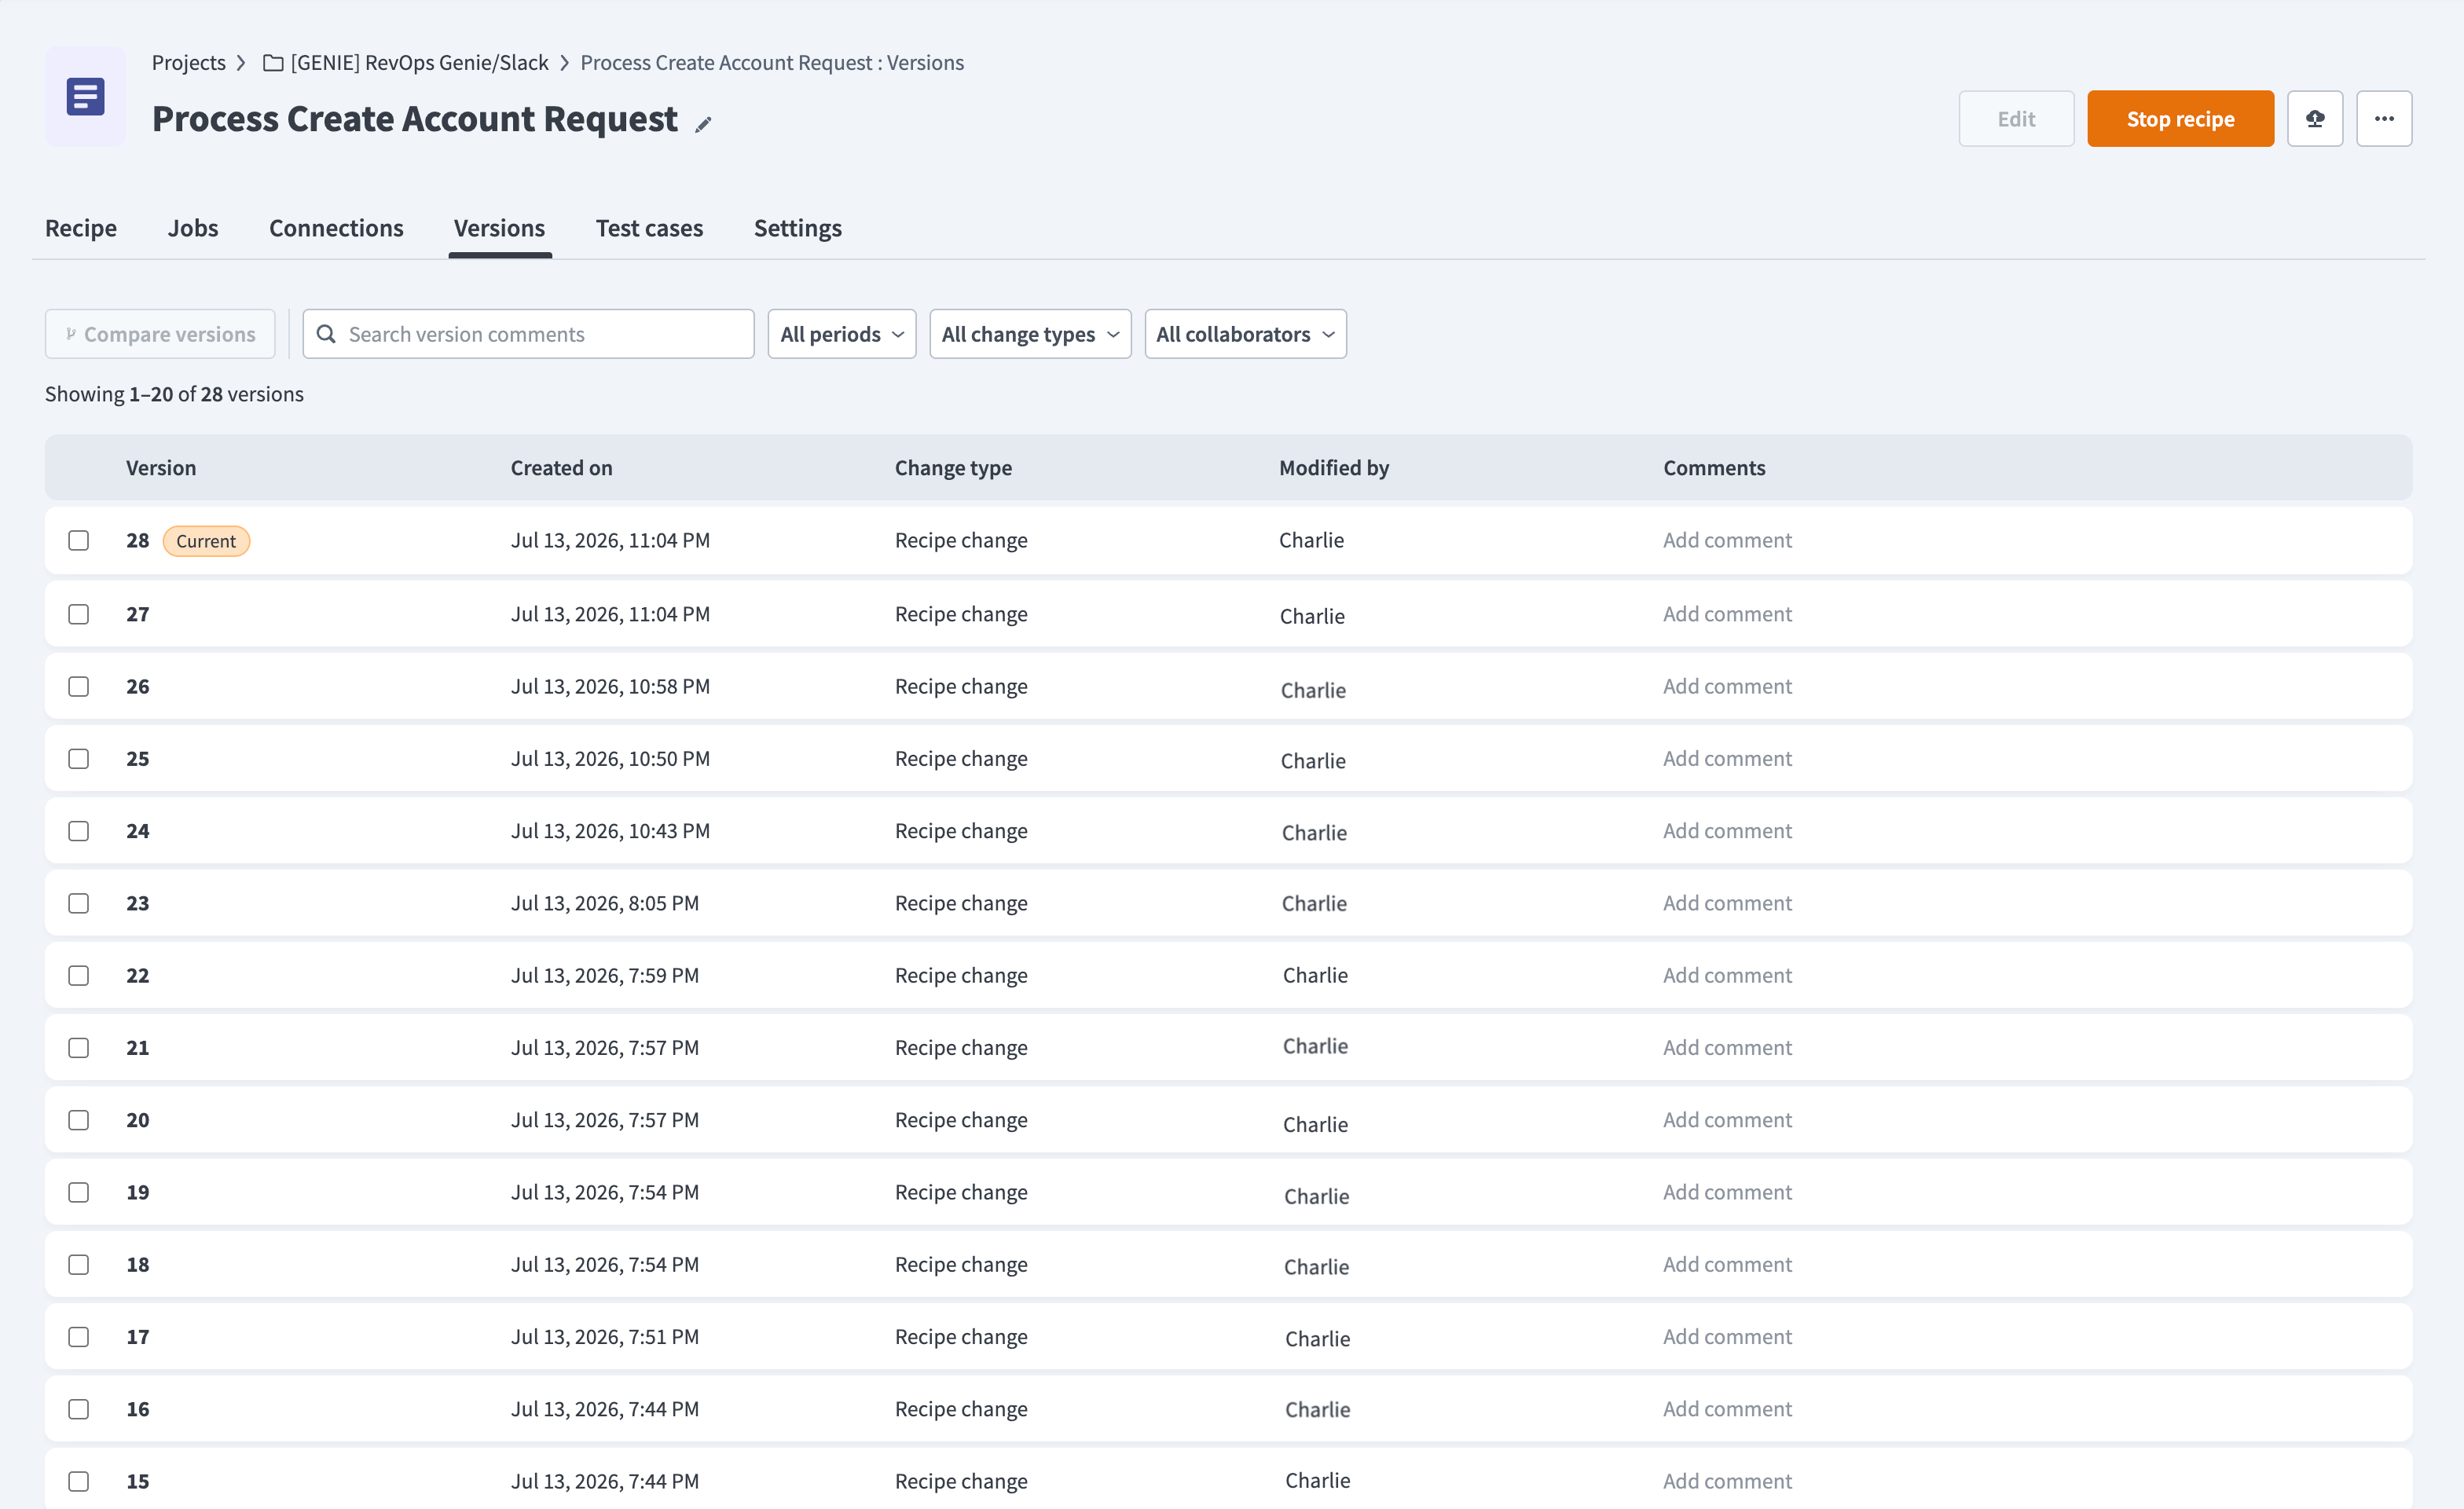
Task: Click the Edit button
Action: [x=2016, y=119]
